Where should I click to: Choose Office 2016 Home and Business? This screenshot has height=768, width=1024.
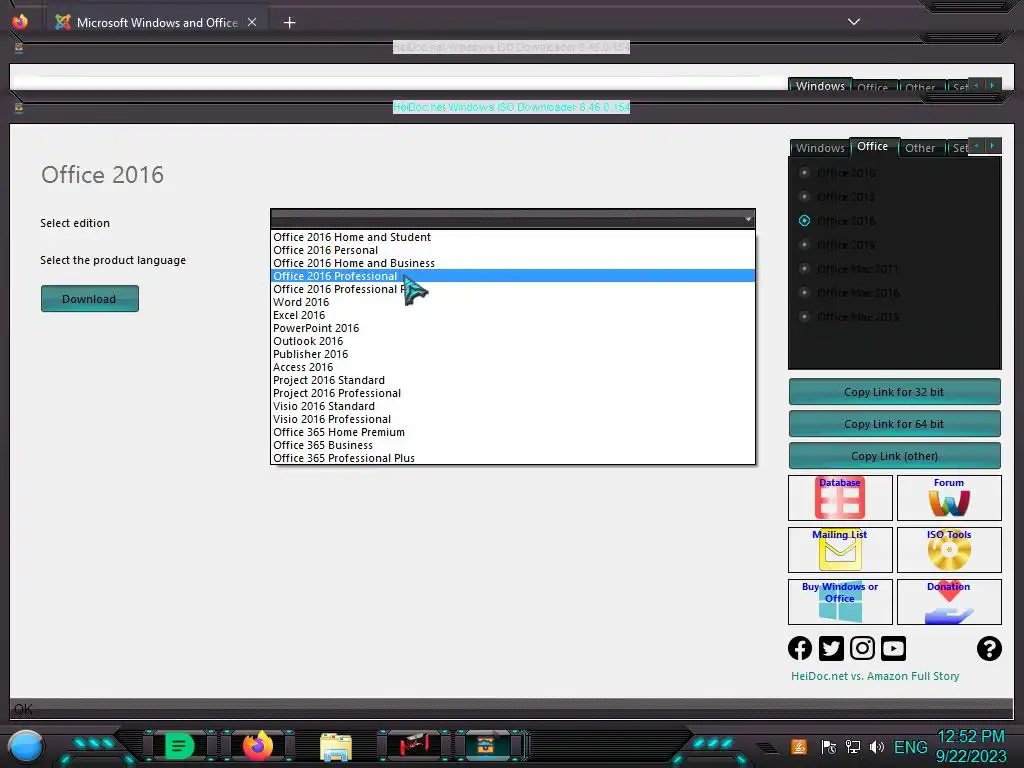(x=513, y=263)
